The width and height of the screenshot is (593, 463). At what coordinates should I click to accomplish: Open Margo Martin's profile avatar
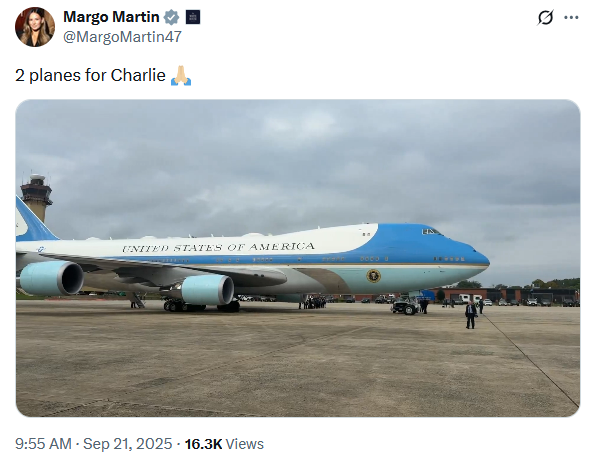(x=35, y=27)
